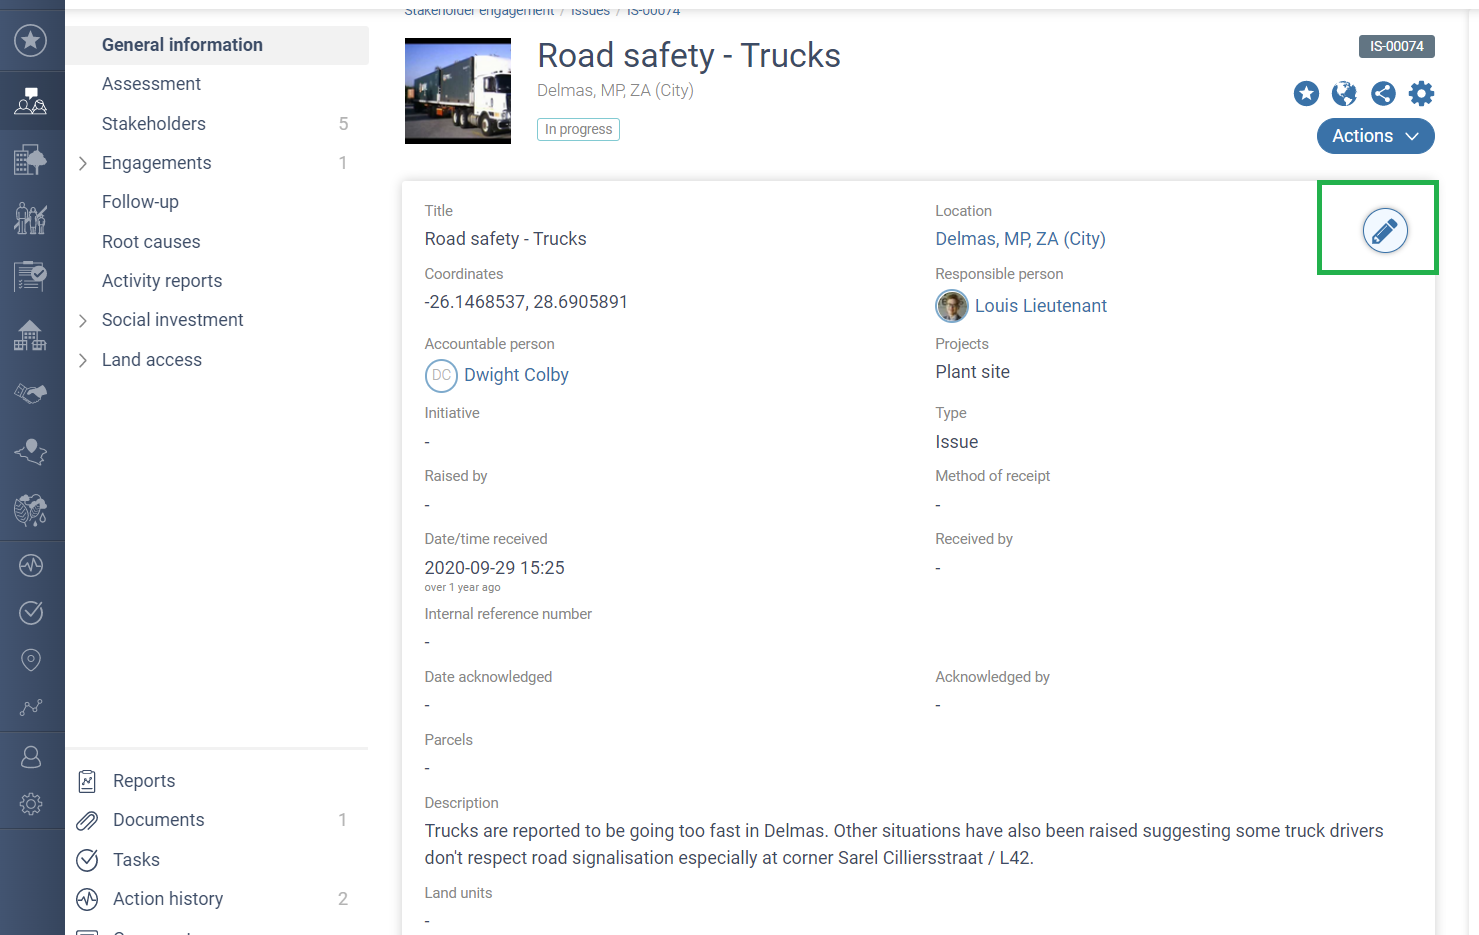Open Louis Lieutenant's profile link
The height and width of the screenshot is (935, 1479).
click(1040, 306)
